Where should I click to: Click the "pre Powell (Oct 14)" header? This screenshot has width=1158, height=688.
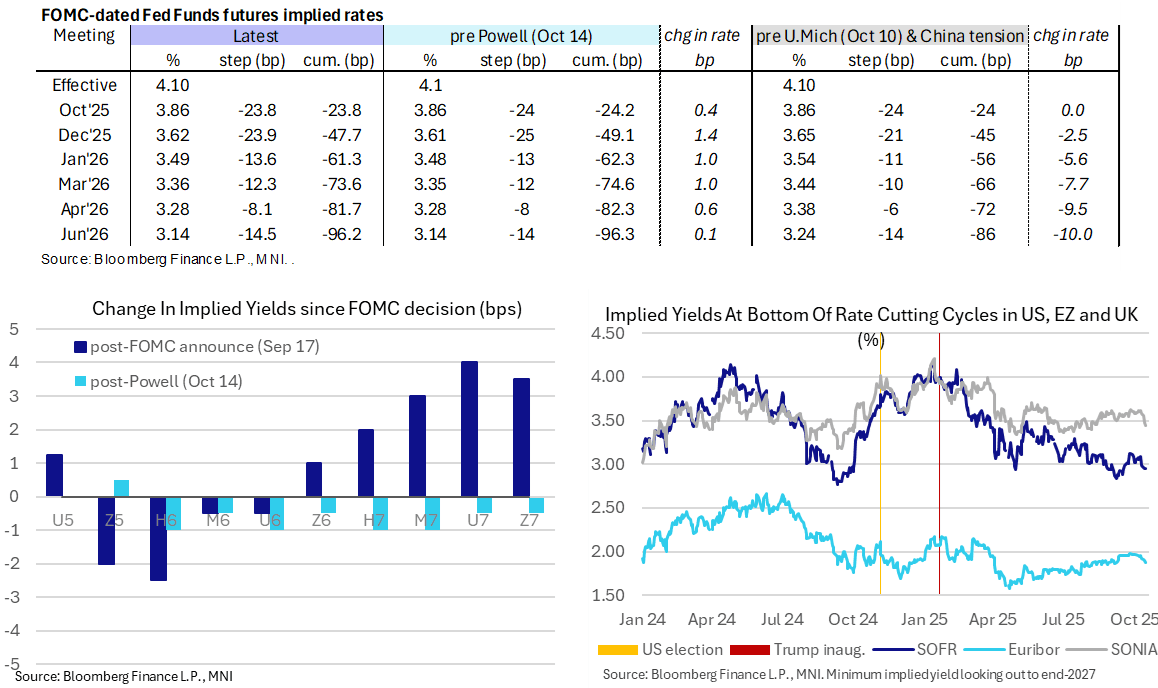pyautogui.click(x=525, y=36)
